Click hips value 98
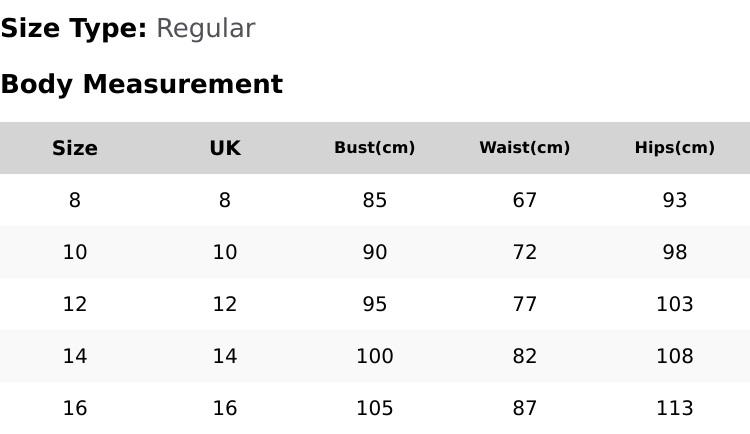The width and height of the screenshot is (750, 434). (x=675, y=252)
